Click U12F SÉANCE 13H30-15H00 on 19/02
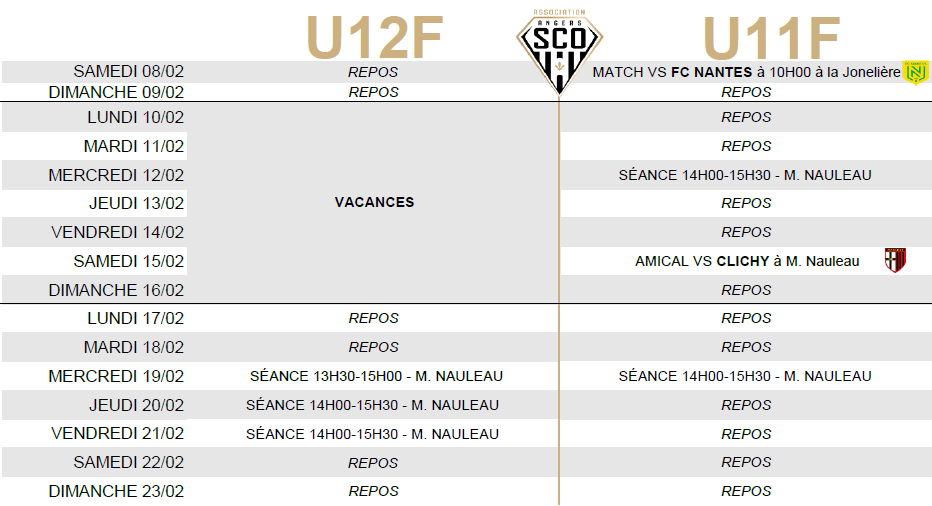Viewport: 932px width, 506px height. coord(376,376)
